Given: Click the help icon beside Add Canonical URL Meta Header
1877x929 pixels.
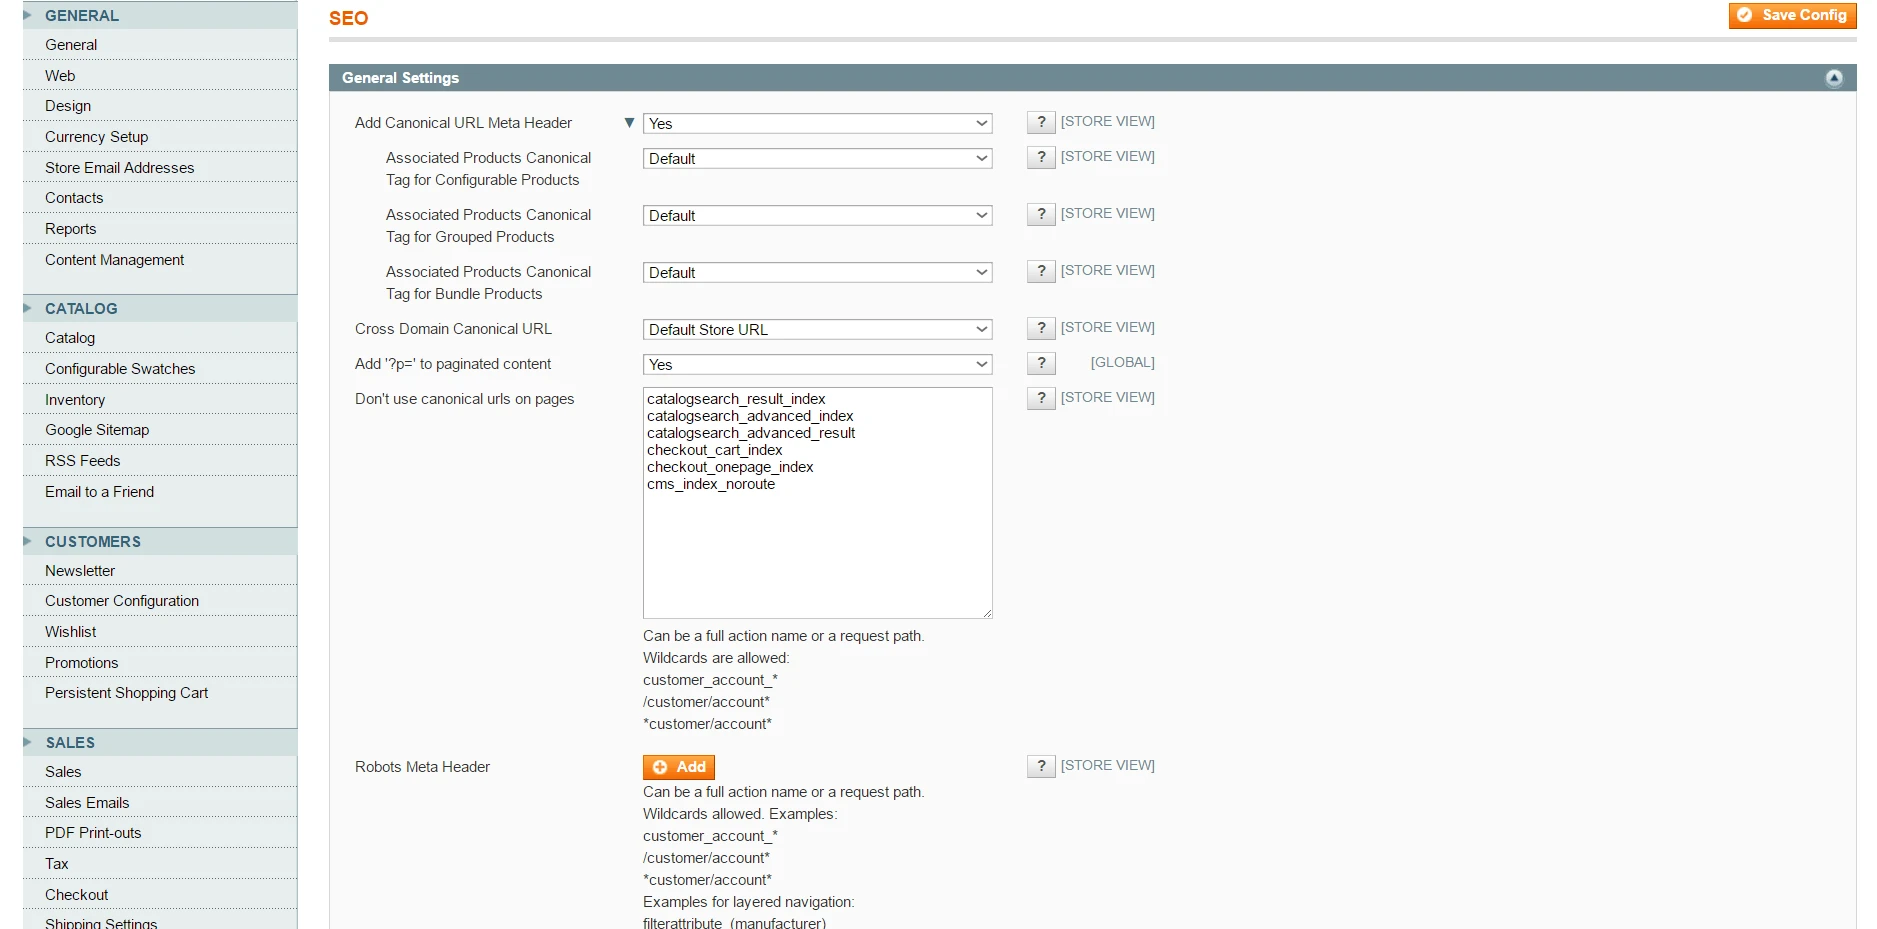Looking at the screenshot, I should 1040,122.
